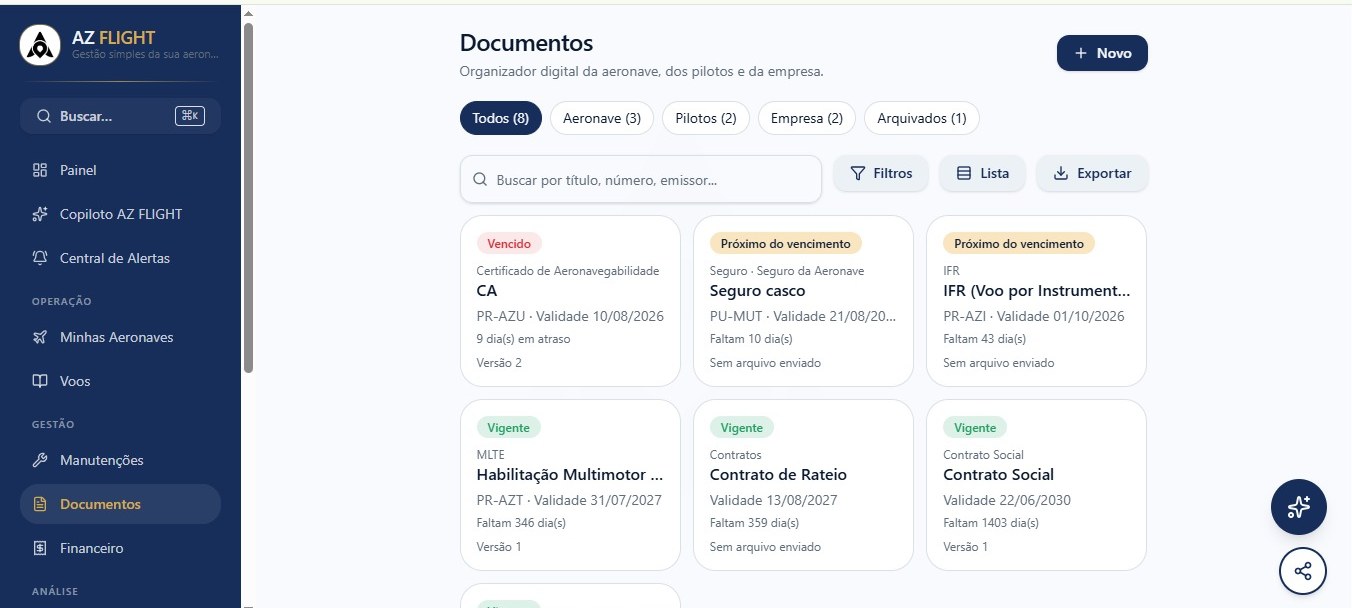Click the ⌘K shortcut badge
This screenshot has height=608, width=1352.
[x=189, y=116]
